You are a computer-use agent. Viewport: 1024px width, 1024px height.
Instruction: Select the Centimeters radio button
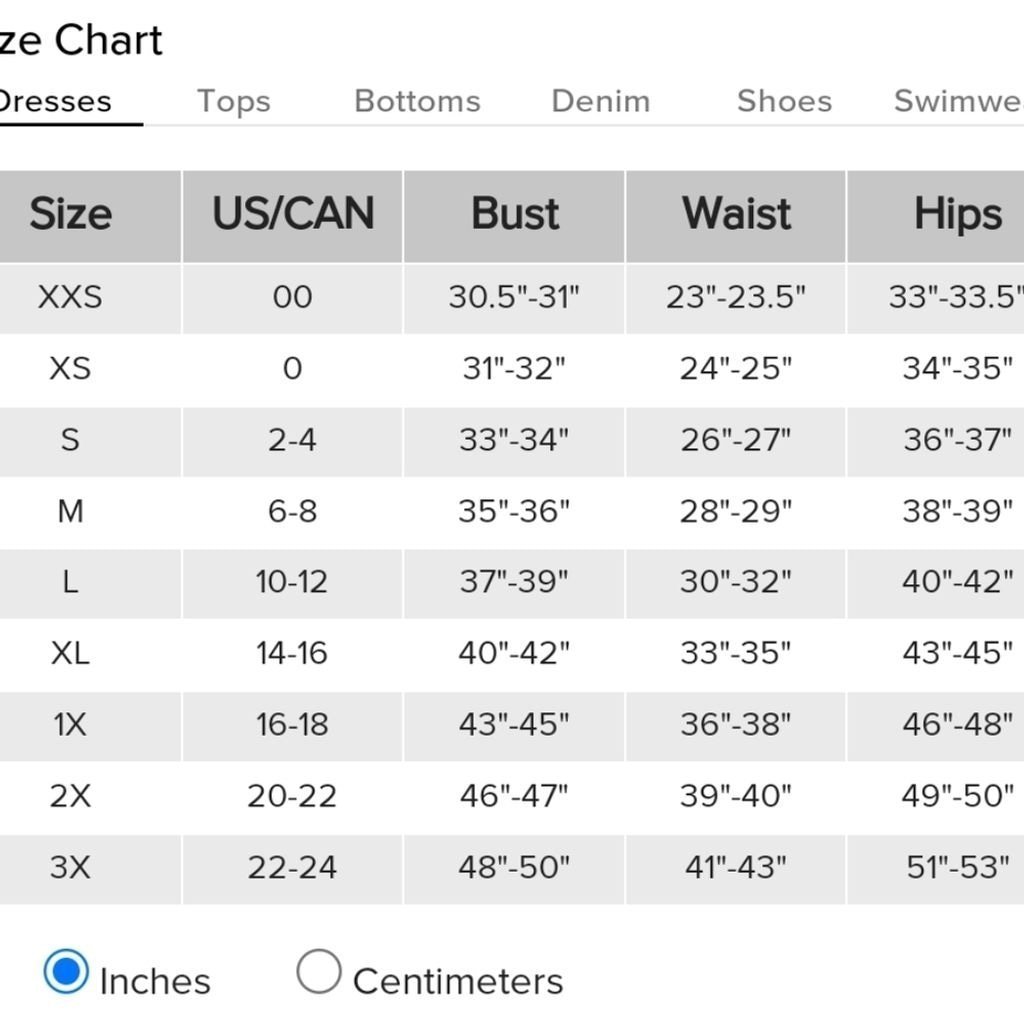click(319, 971)
